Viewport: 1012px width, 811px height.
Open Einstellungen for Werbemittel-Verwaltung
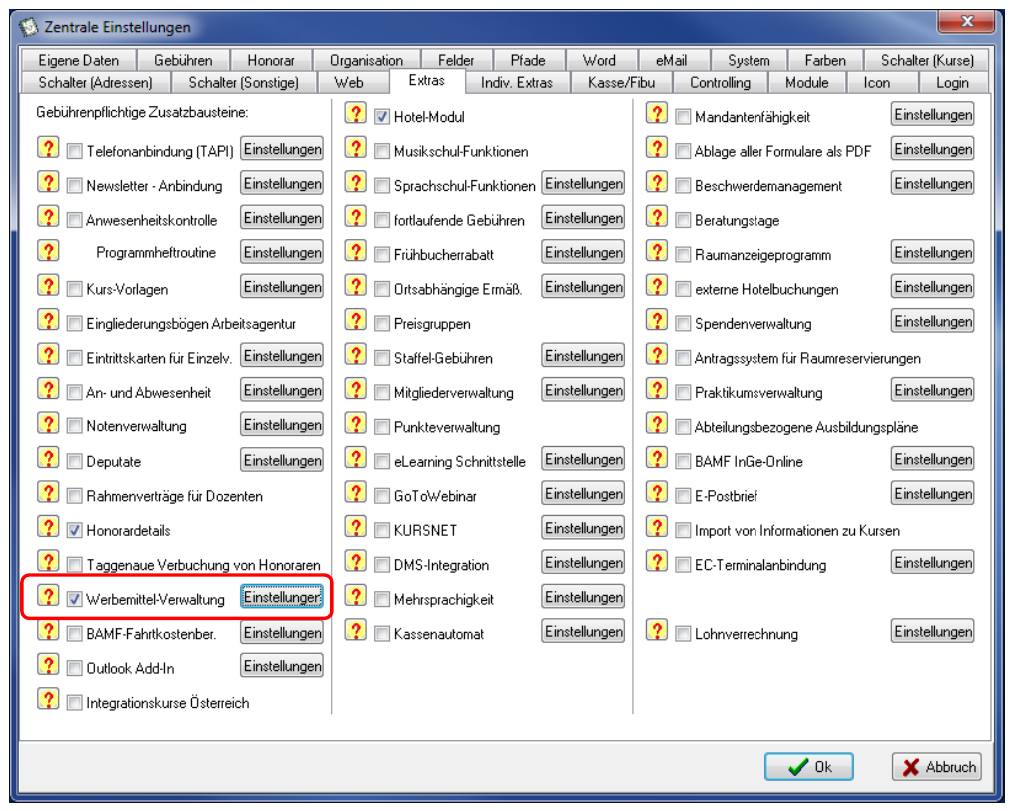pyautogui.click(x=282, y=597)
